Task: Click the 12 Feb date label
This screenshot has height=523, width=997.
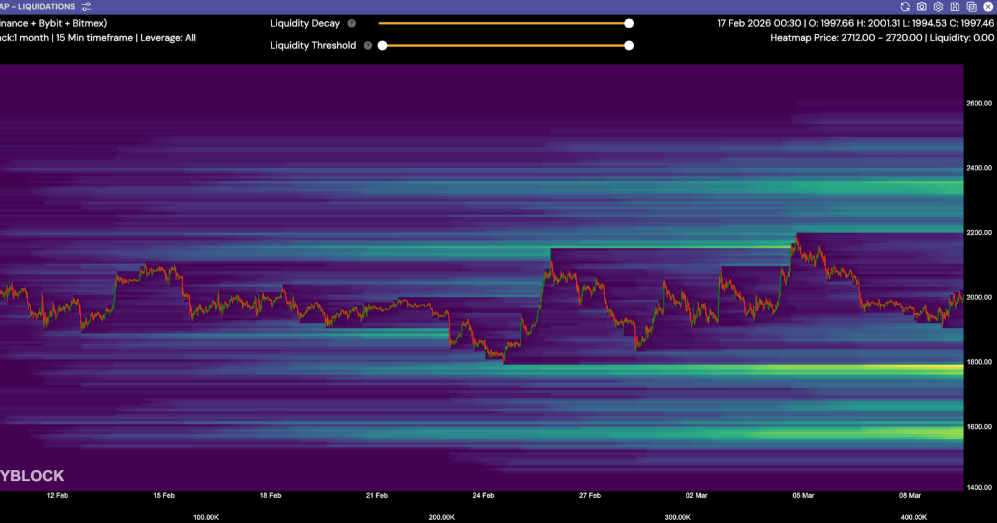Action: click(57, 495)
